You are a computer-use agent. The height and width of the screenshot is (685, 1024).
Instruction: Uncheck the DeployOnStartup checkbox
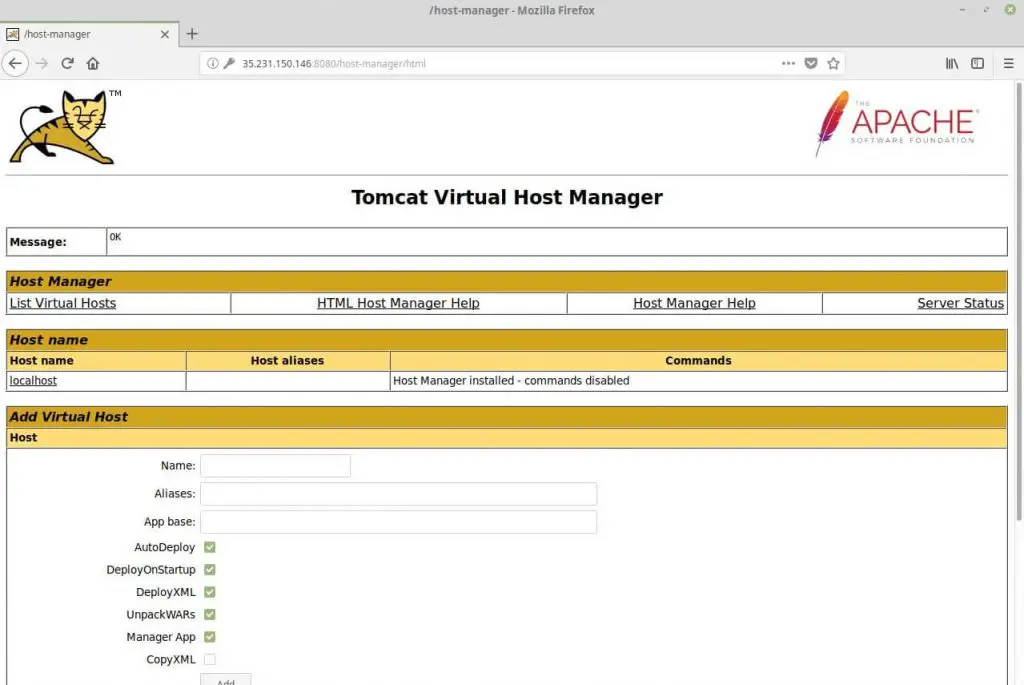(210, 569)
